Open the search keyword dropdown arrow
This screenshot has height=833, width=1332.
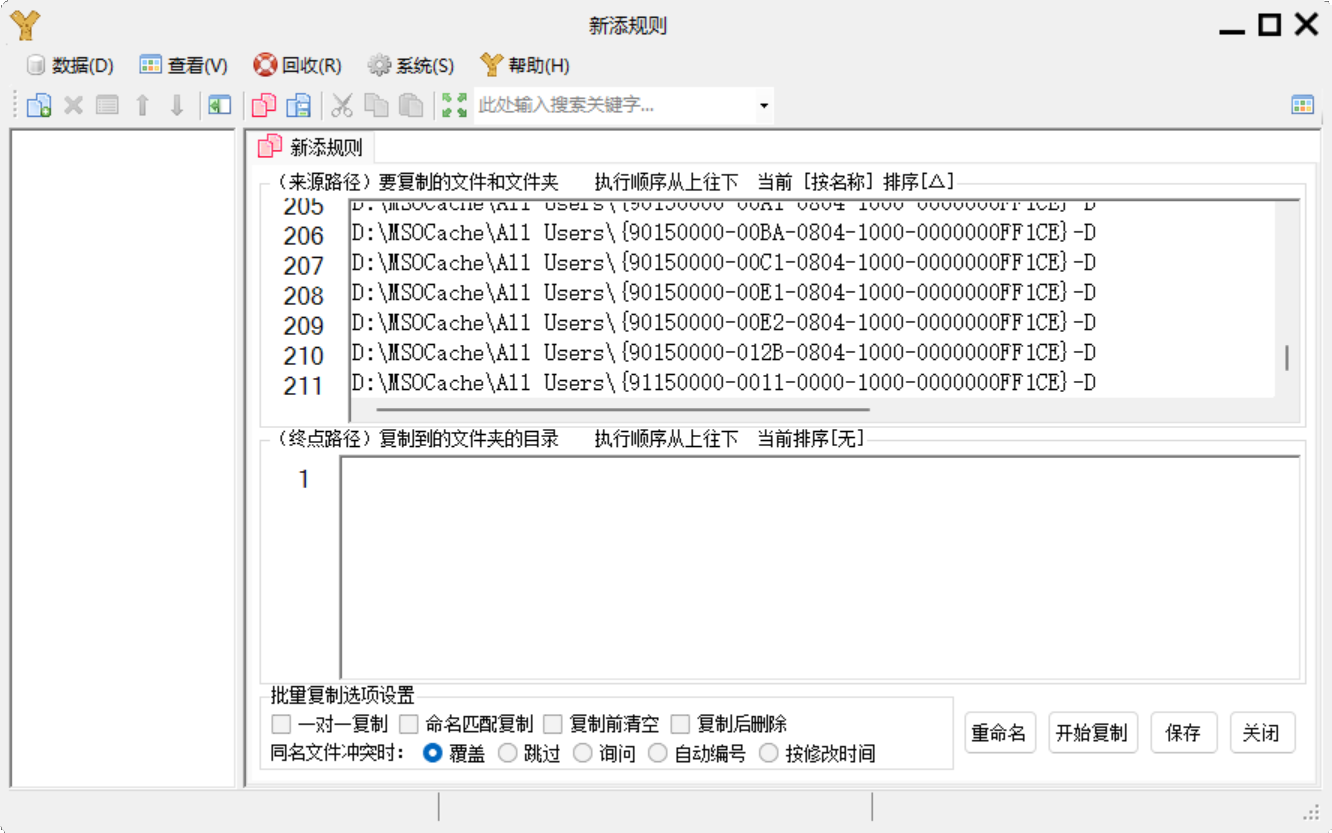coord(764,106)
